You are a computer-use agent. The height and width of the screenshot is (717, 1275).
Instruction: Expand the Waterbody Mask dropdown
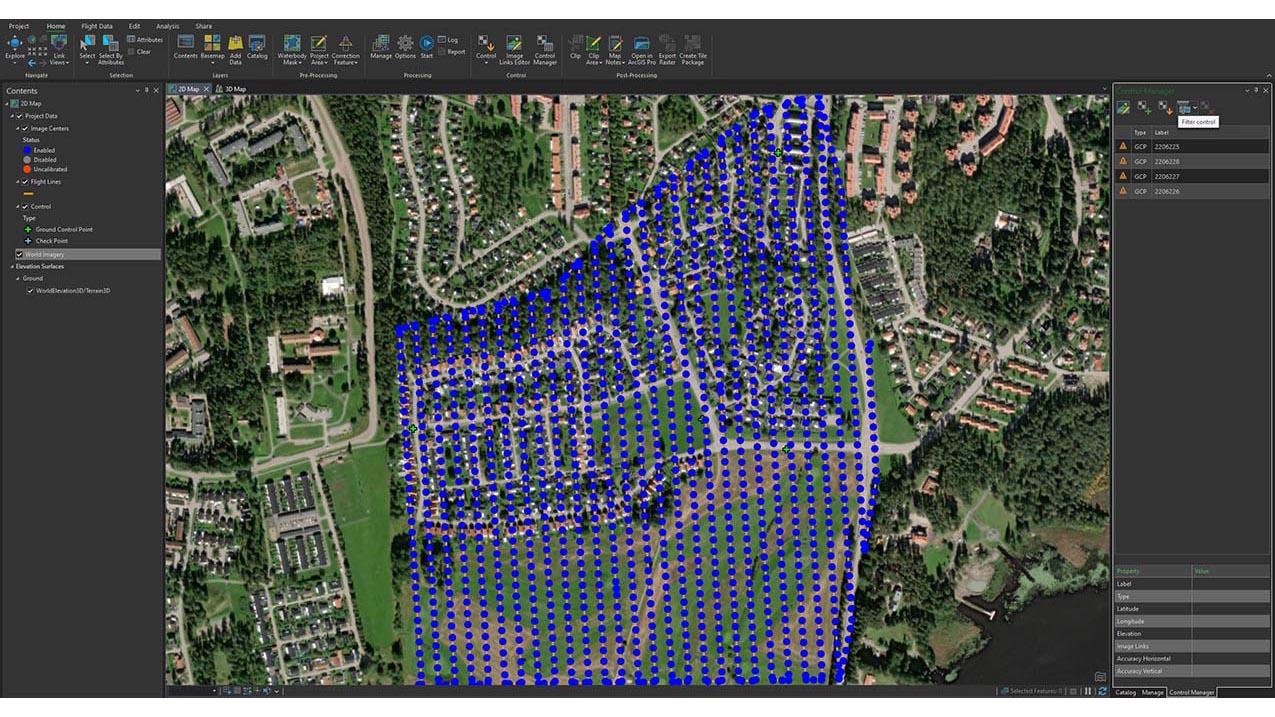[x=292, y=62]
